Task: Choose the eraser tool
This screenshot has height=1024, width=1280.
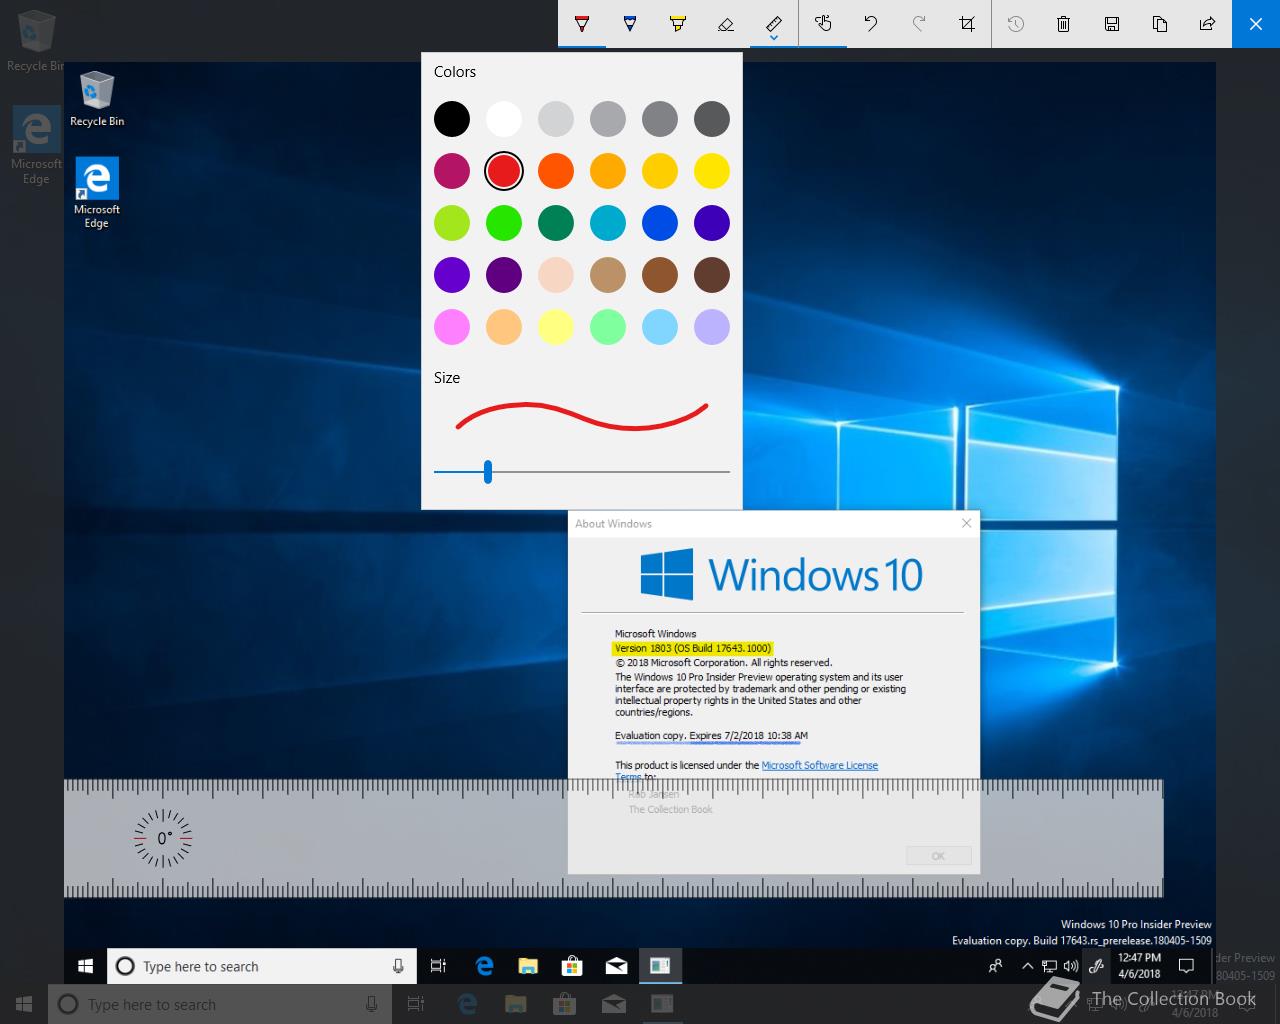Action: point(726,24)
